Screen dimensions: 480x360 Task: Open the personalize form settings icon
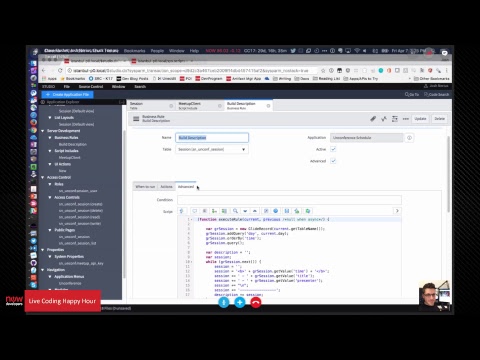[395, 119]
